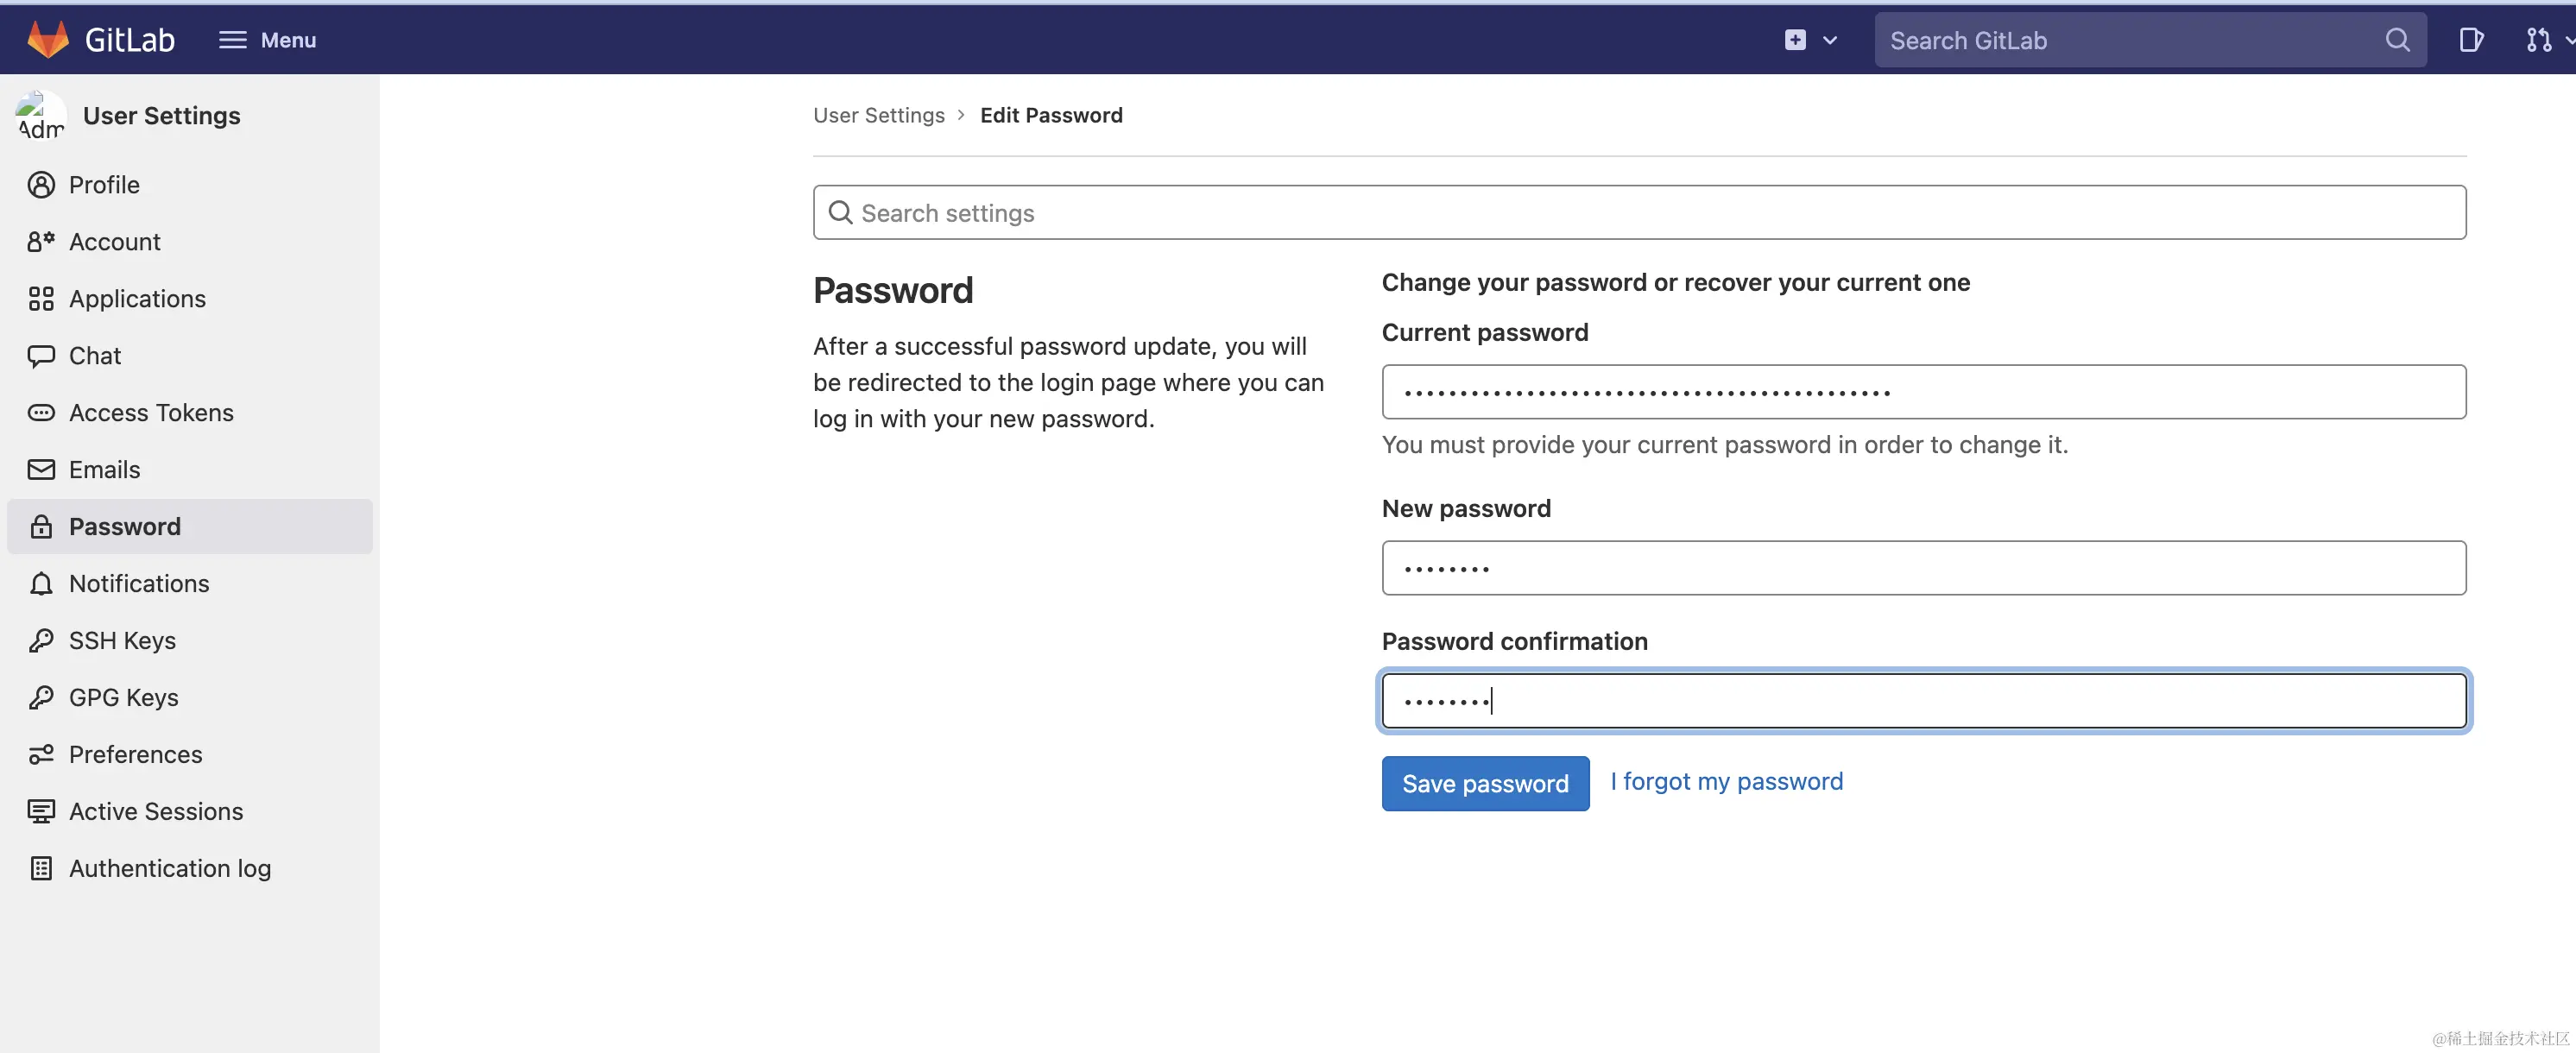This screenshot has height=1053, width=2576.
Task: Click the new item plus icon
Action: 1795,40
